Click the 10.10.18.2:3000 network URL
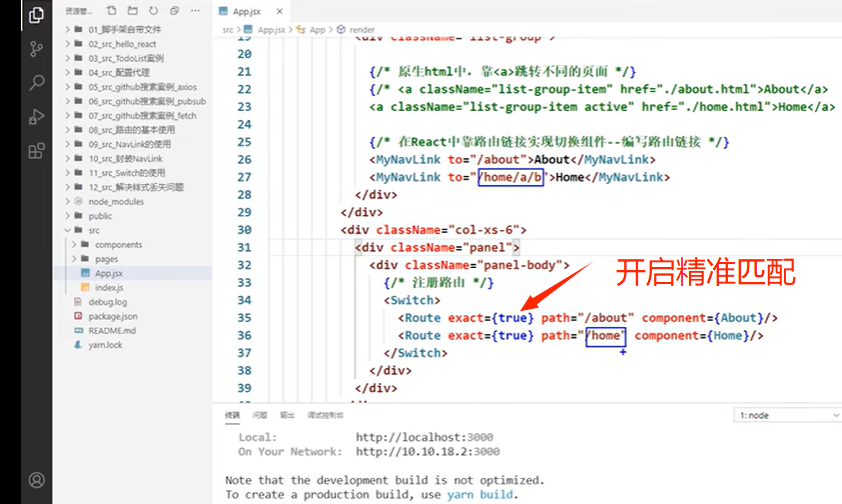Image resolution: width=842 pixels, height=504 pixels. tap(427, 451)
